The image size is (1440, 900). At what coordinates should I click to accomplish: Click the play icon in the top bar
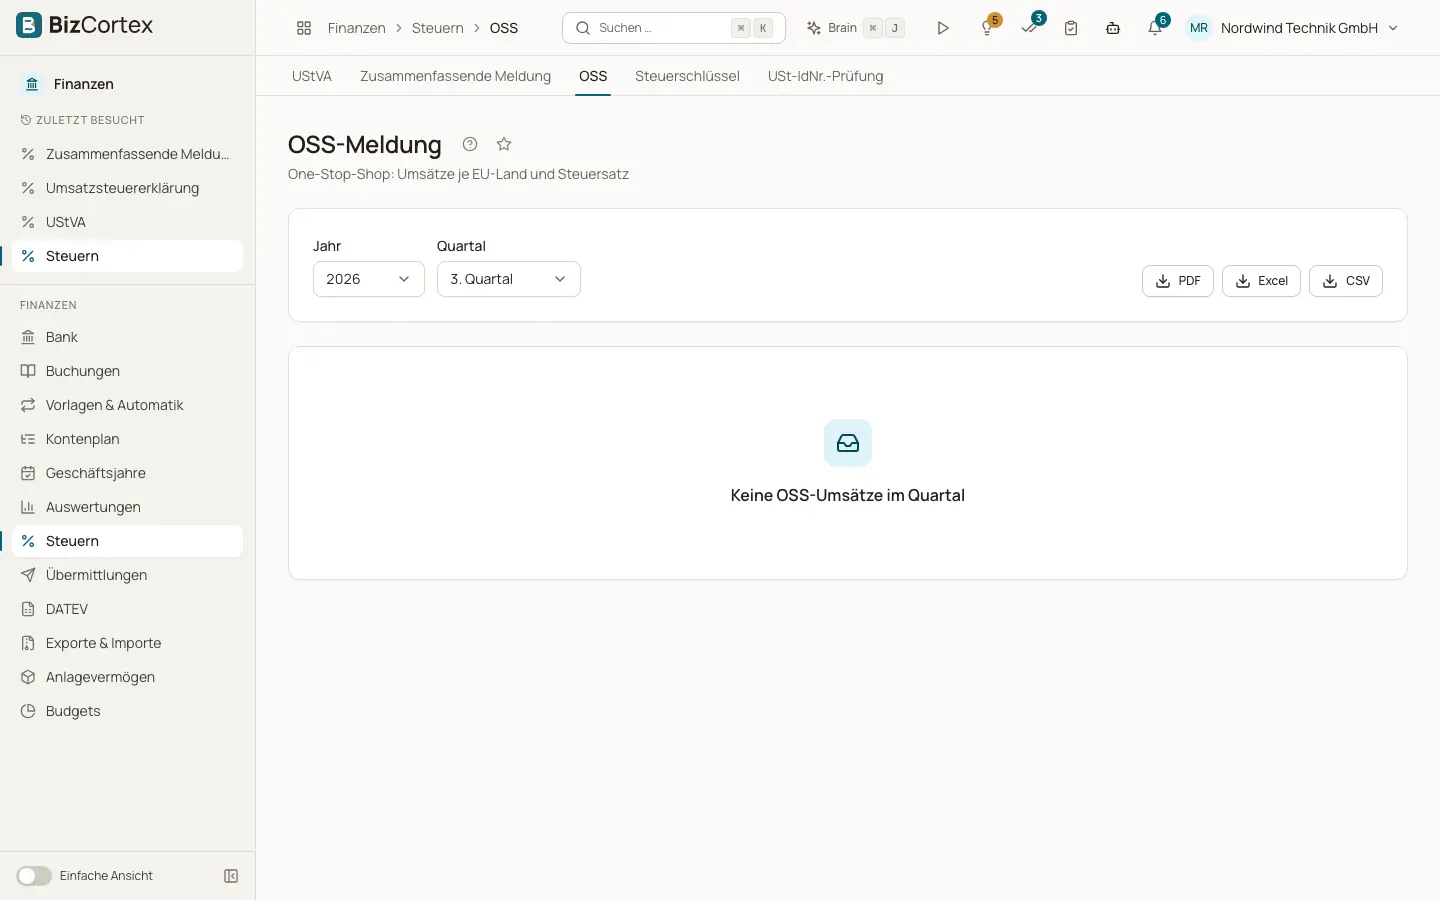point(943,28)
